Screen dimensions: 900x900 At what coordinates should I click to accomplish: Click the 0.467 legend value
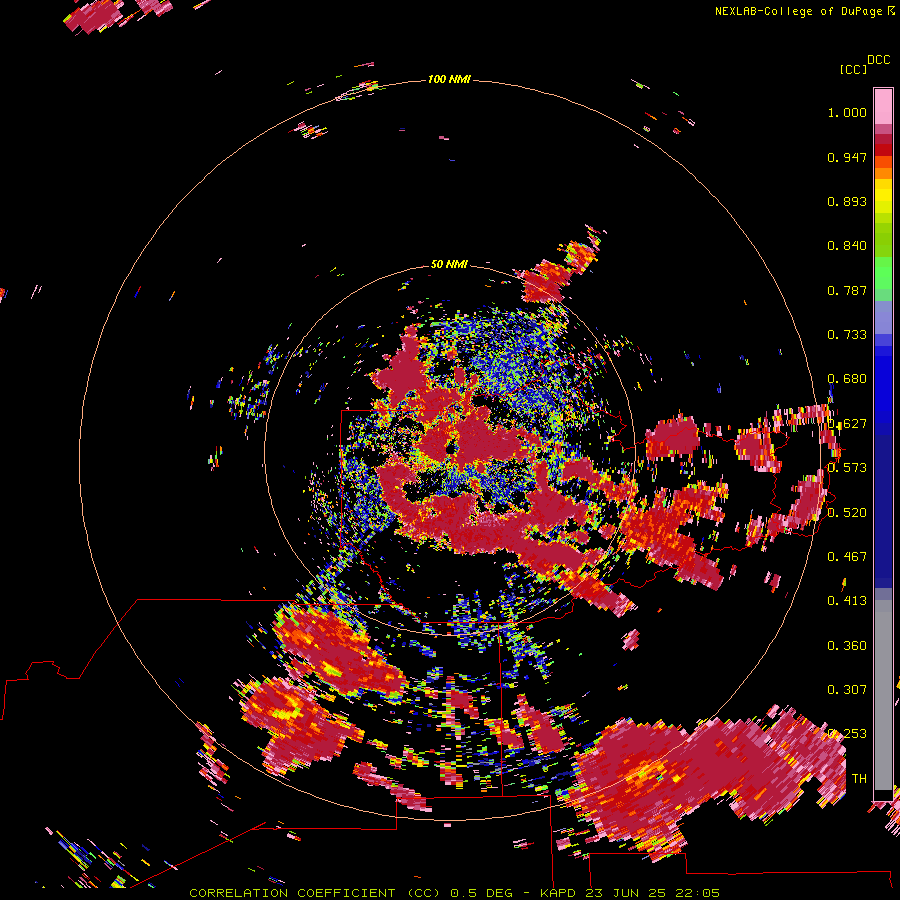[847, 556]
